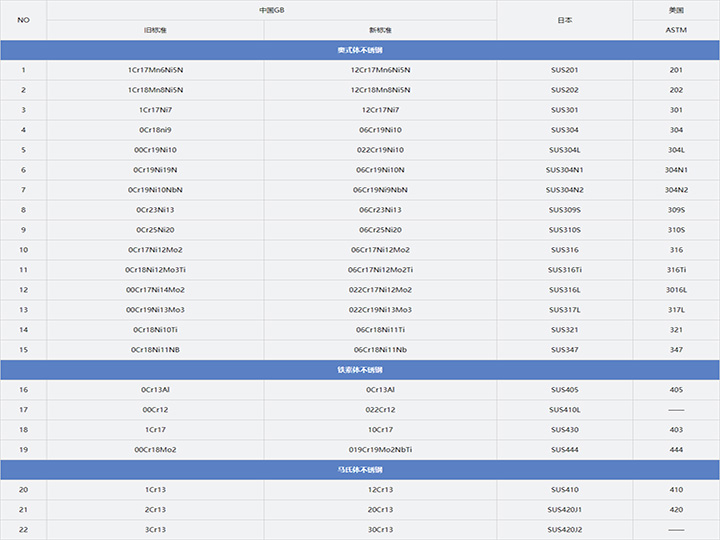Screen dimensions: 720x540
Task: Click the 12Cr18Mn8Ni5N new standard cell
Action: (x=380, y=90)
